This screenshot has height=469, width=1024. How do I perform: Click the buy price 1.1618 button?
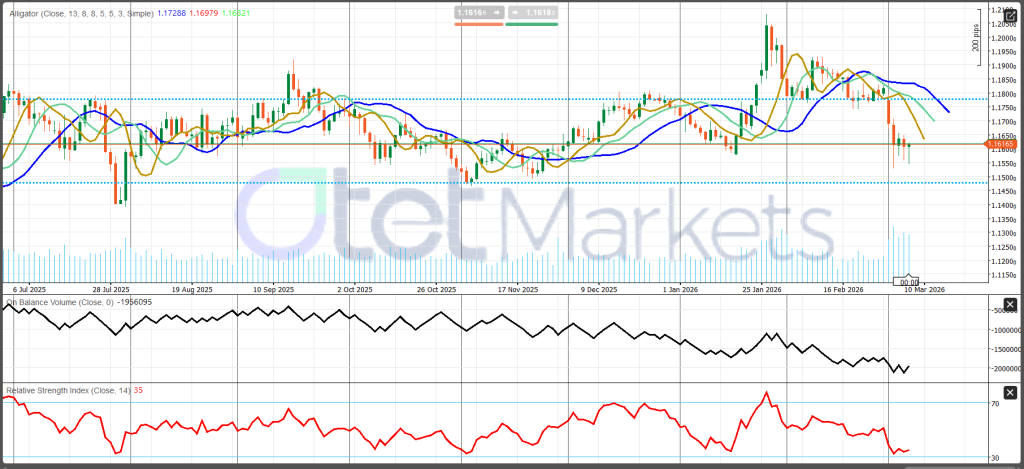pyautogui.click(x=532, y=13)
